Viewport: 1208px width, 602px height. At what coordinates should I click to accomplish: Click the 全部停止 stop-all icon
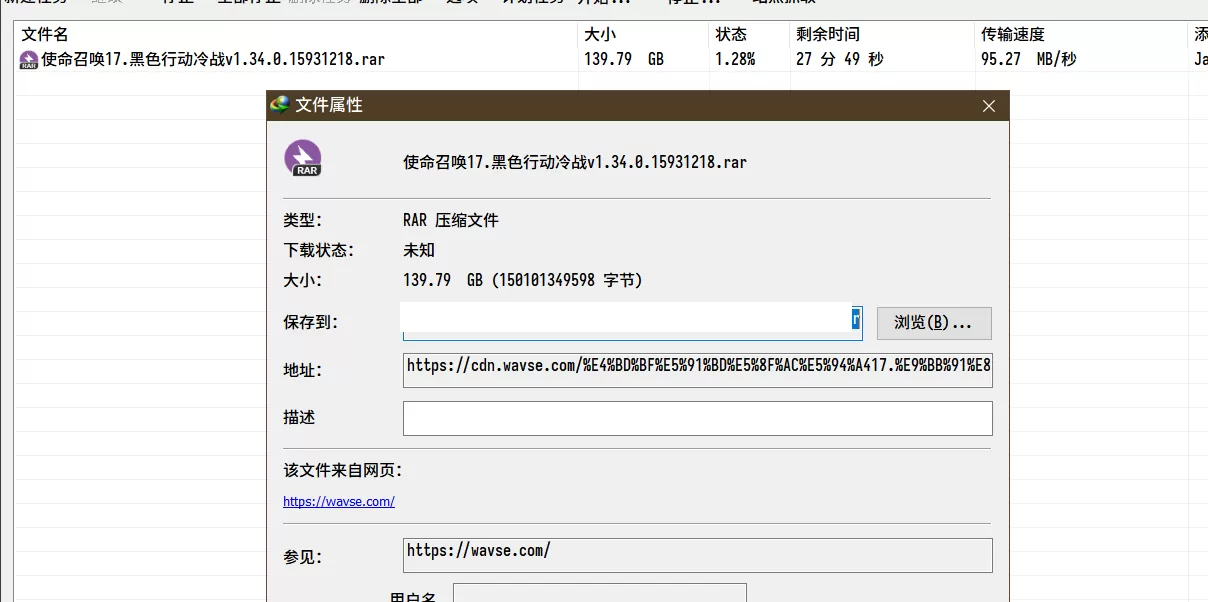tap(233, 4)
